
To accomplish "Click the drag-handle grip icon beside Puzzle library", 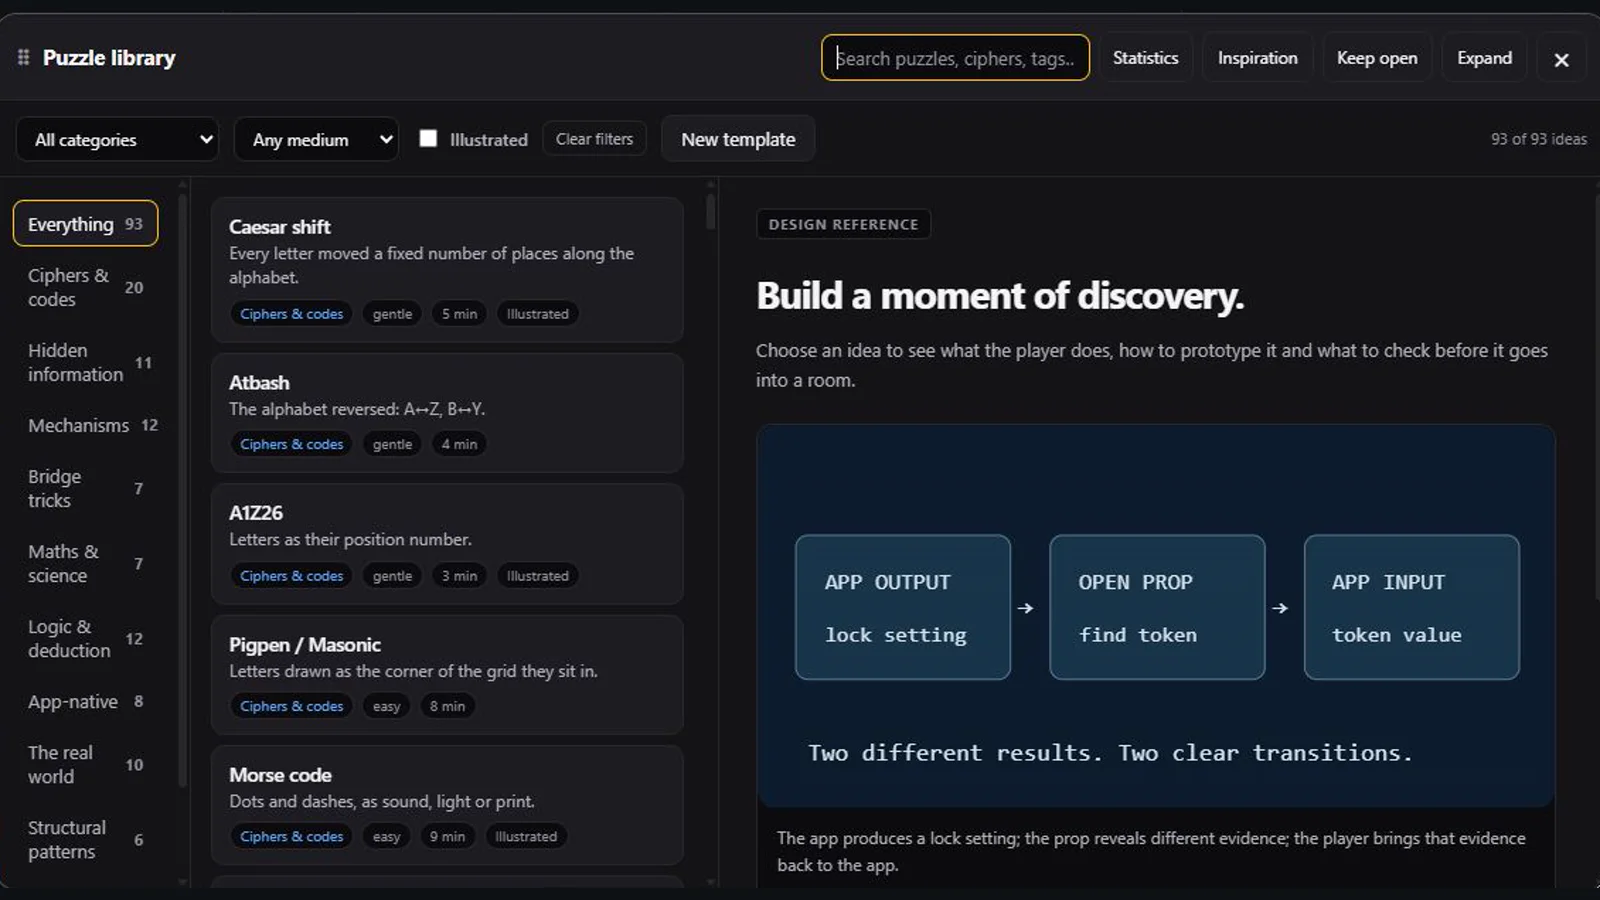I will coord(23,58).
